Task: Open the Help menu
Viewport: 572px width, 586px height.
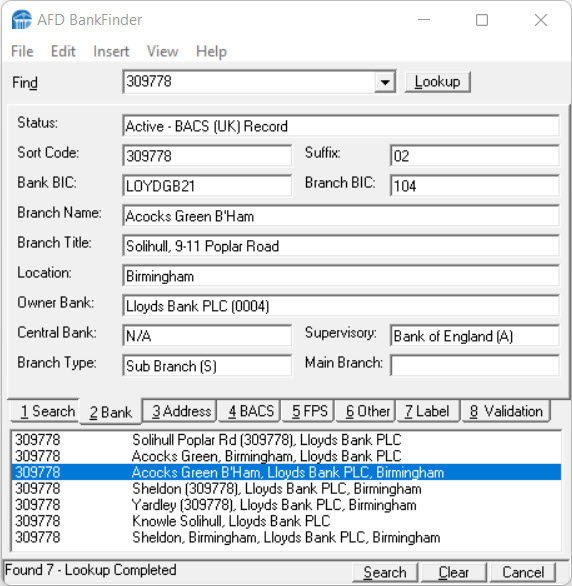Action: 211,51
